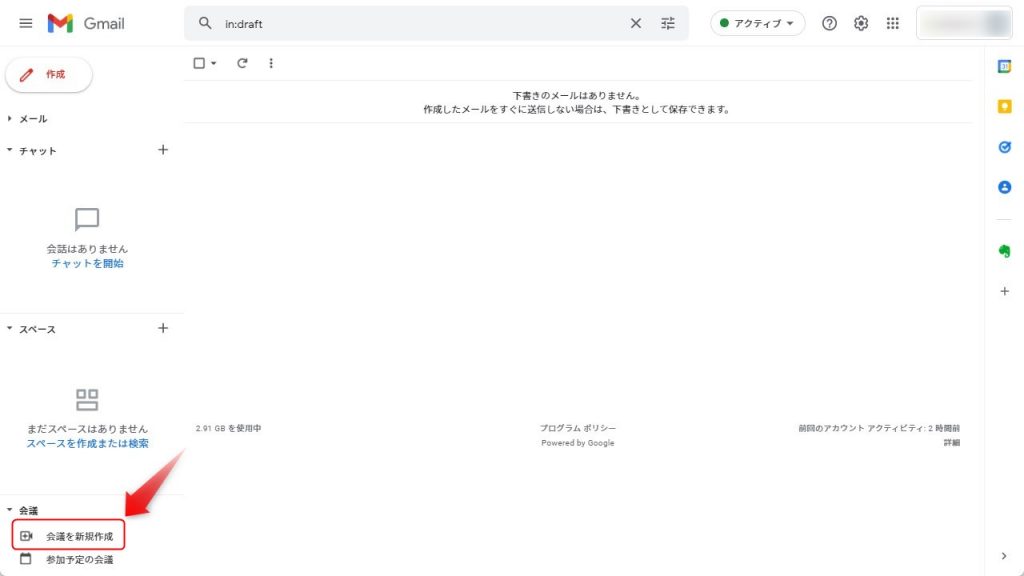The width and height of the screenshot is (1024, 576).
Task: Open Google Keep side panel icon
Action: click(x=1004, y=106)
